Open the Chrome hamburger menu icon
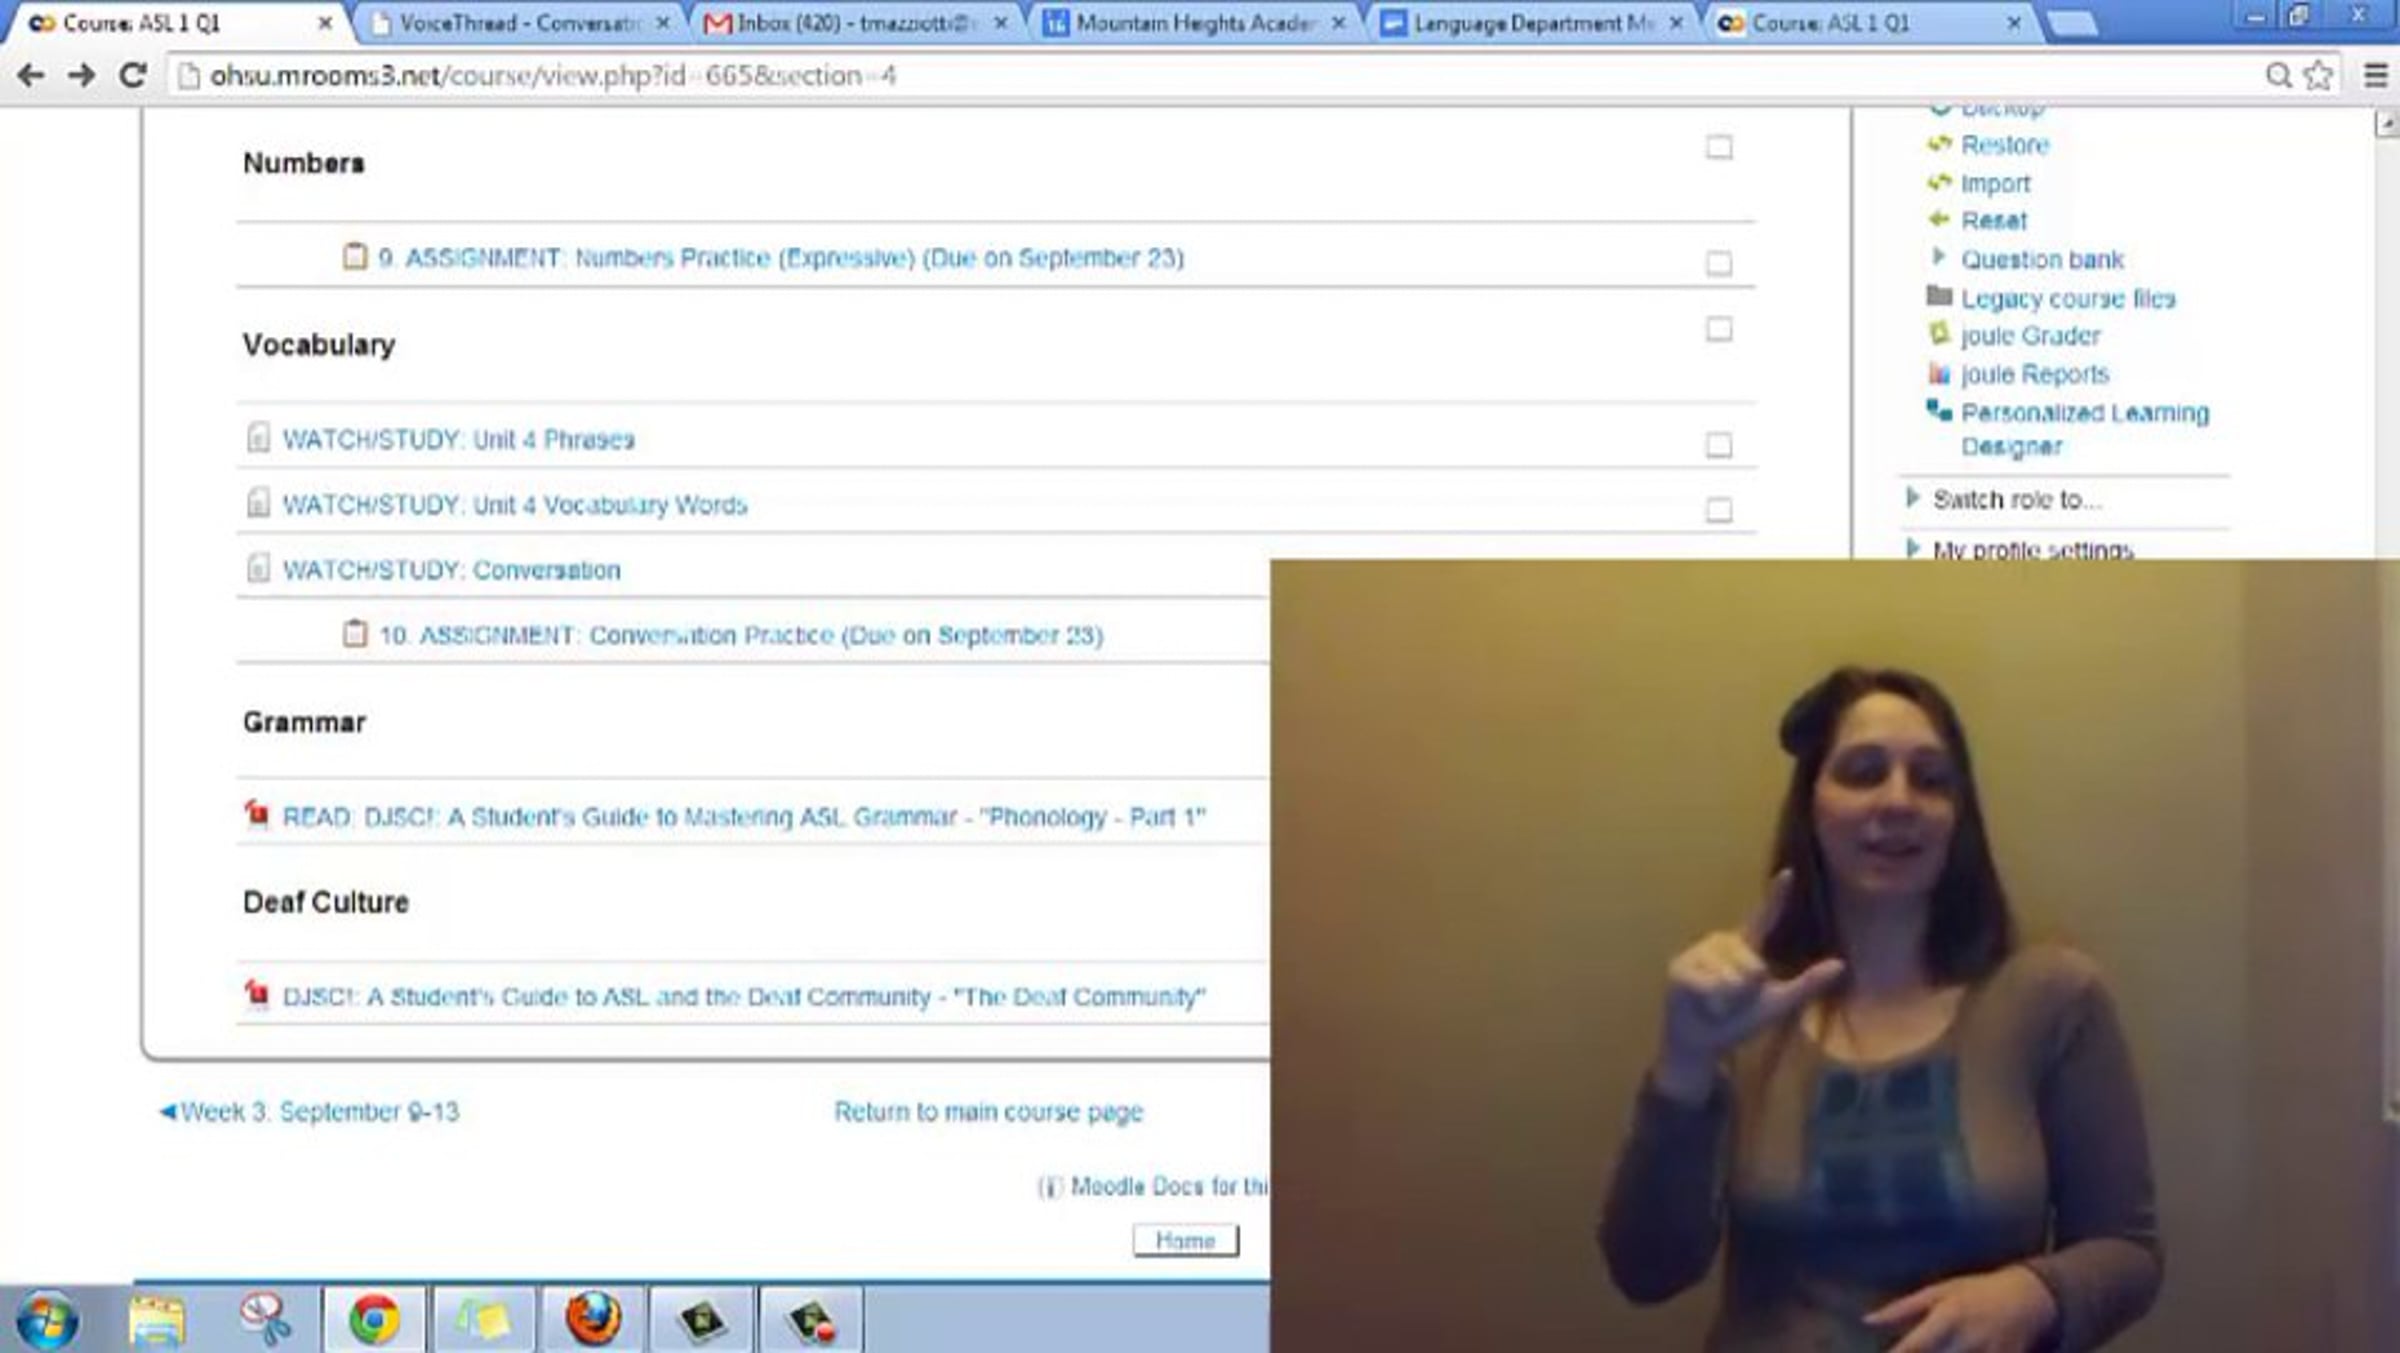The width and height of the screenshot is (2400, 1353). pos(2376,76)
